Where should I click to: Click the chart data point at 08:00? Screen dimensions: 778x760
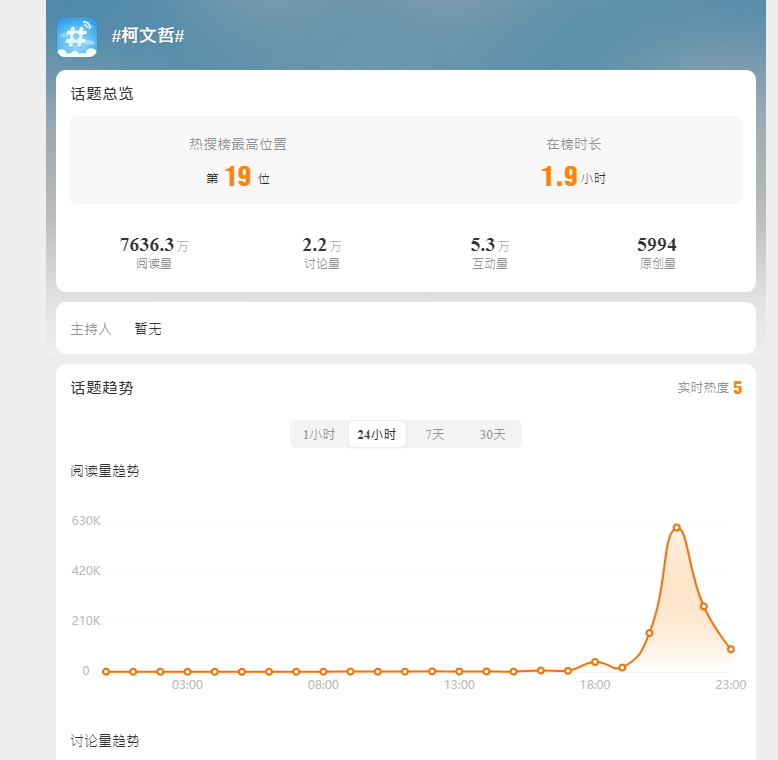click(x=323, y=672)
